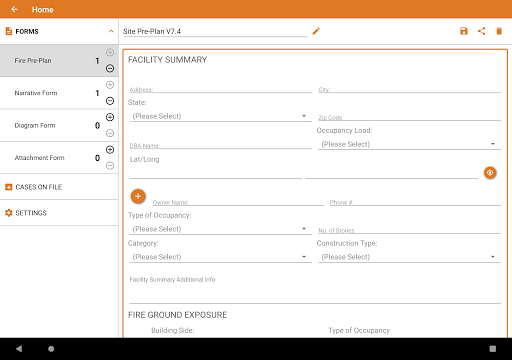
Task: Remove the Fire Pre-Plan form
Action: (x=110, y=68)
